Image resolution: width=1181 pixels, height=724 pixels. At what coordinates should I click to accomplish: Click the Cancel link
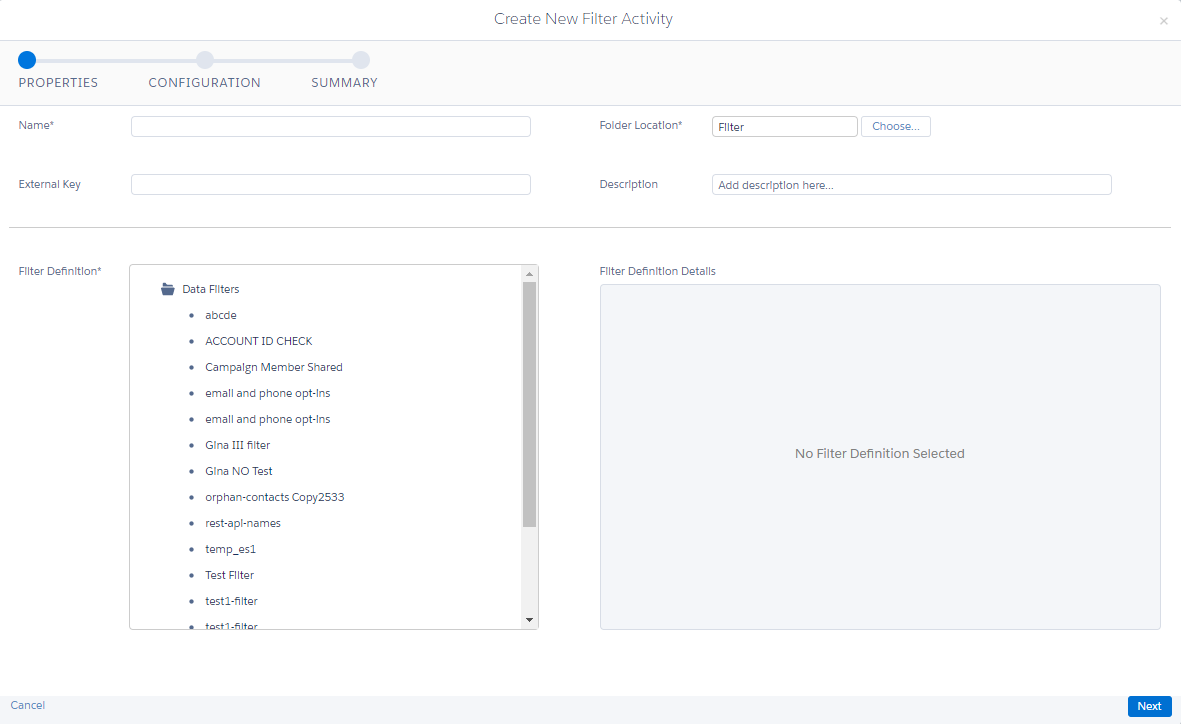(28, 705)
